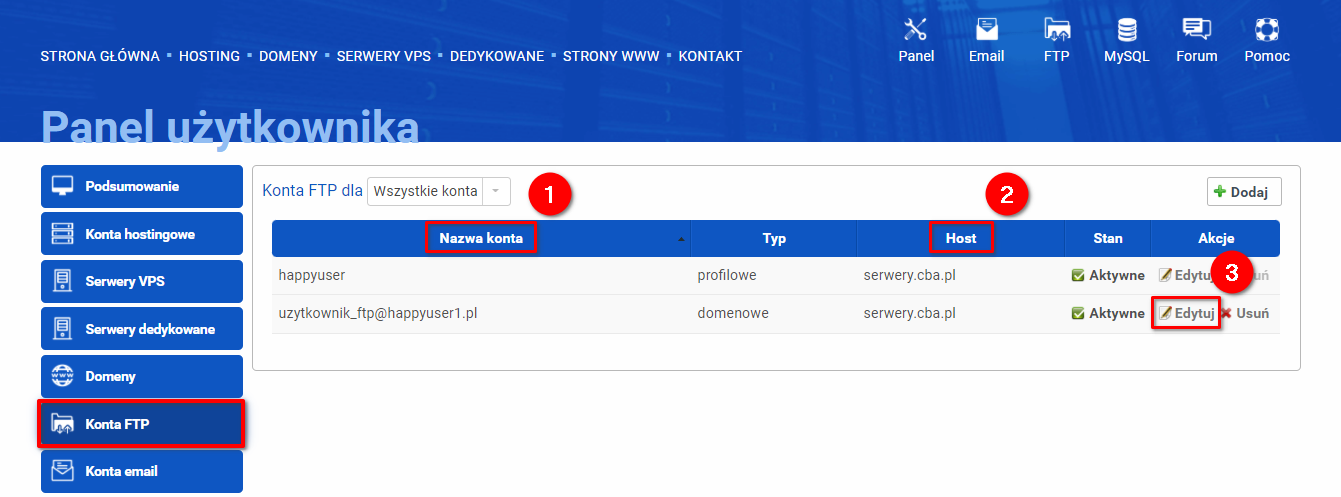Image resolution: width=1341 pixels, height=497 pixels.
Task: Open Serwery VPS in the sidebar
Action: pyautogui.click(x=142, y=281)
